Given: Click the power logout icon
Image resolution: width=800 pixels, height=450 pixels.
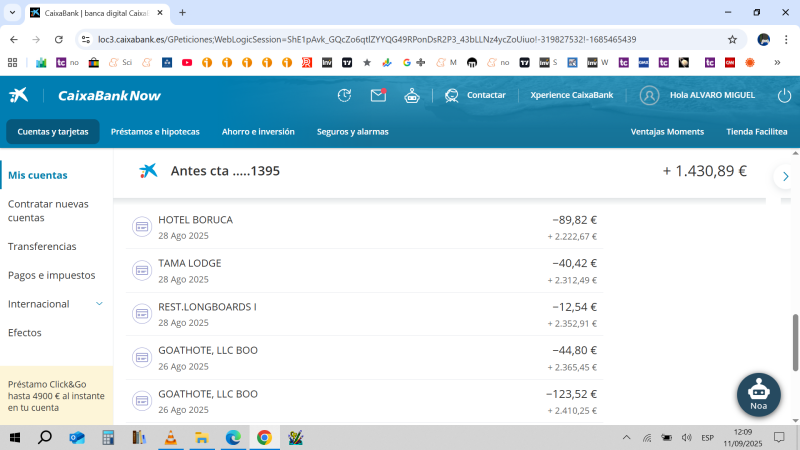Looking at the screenshot, I should click(784, 95).
